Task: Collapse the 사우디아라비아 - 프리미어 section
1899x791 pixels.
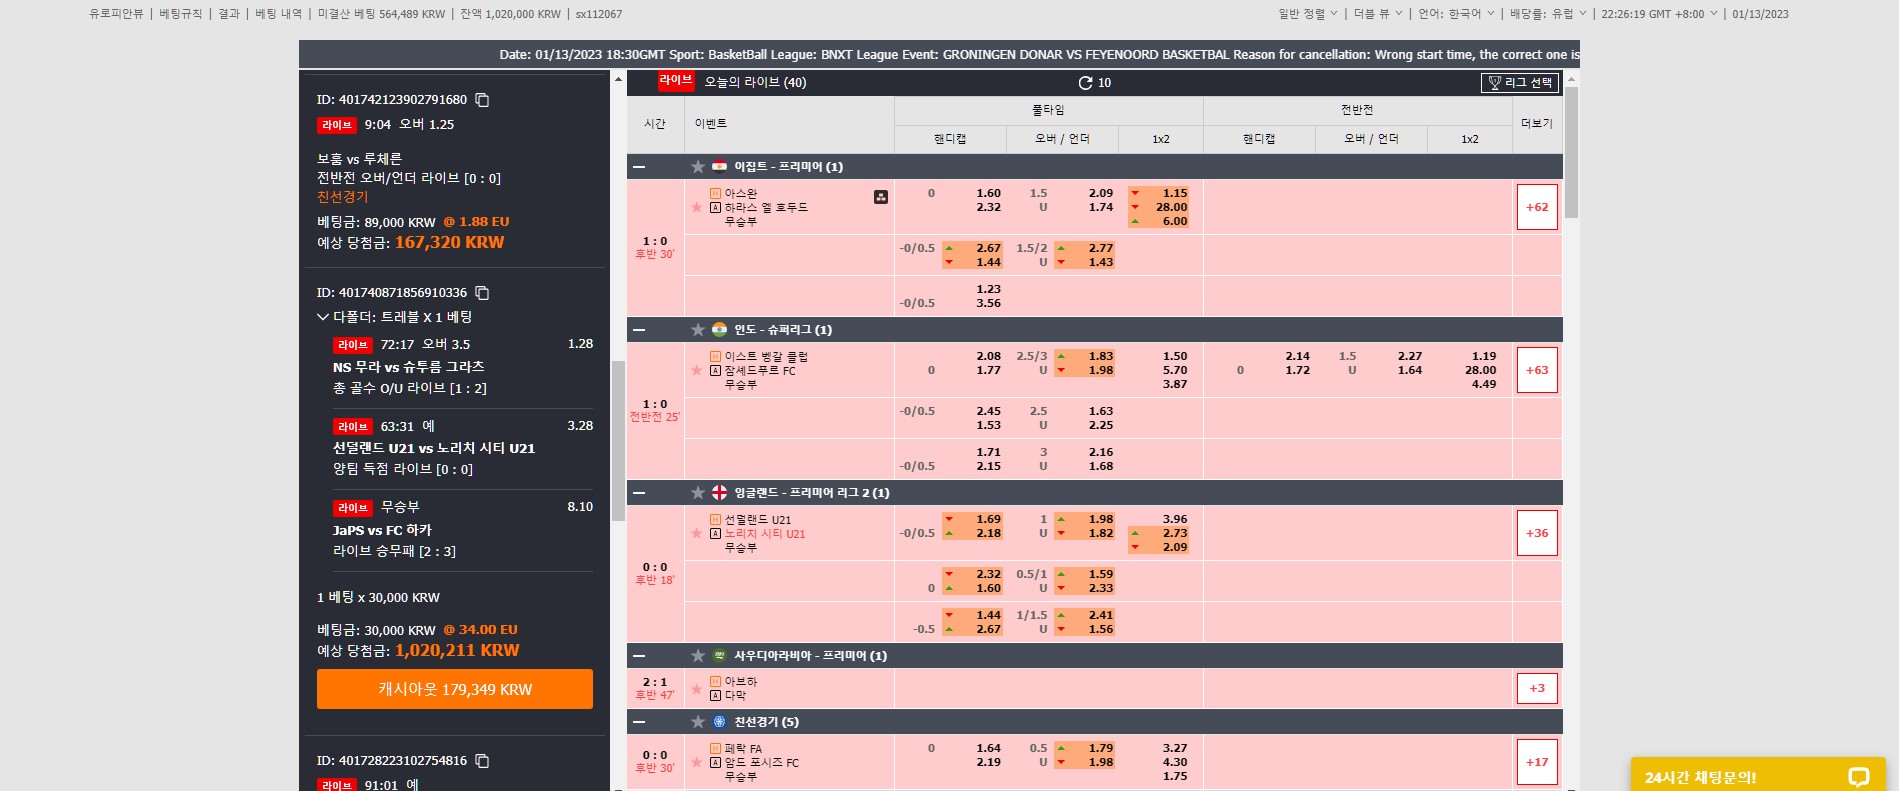Action: 639,656
